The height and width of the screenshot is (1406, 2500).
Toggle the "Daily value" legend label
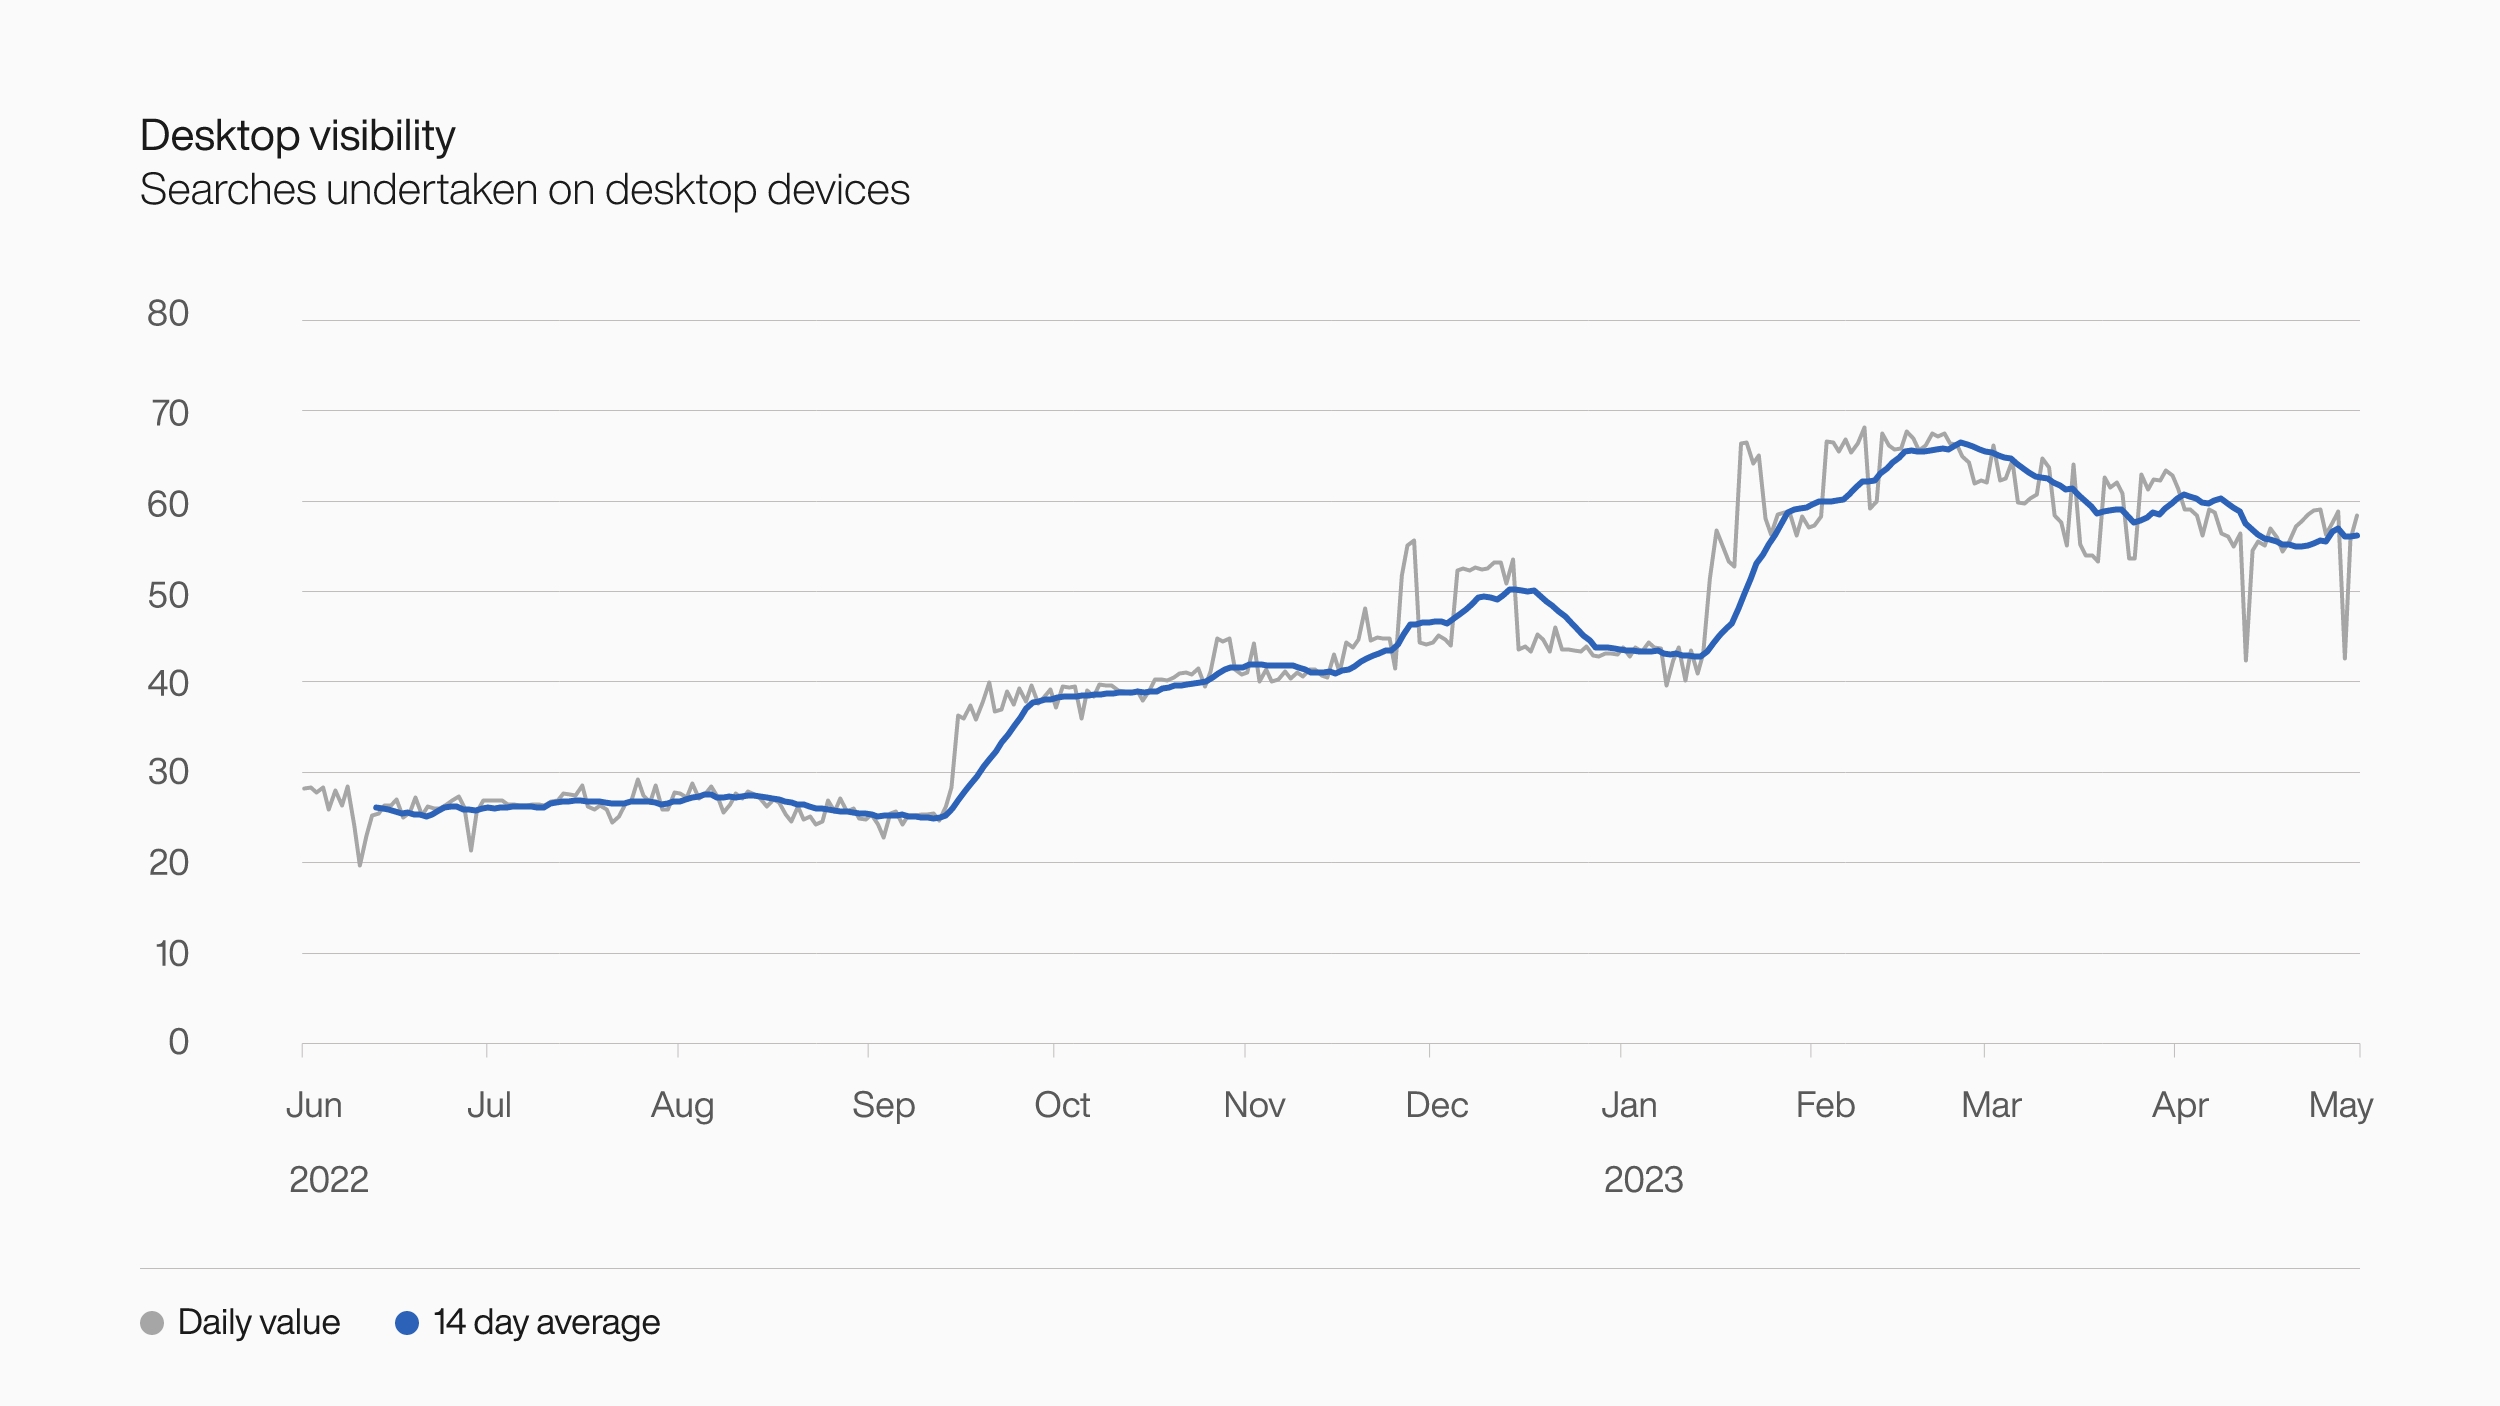[x=258, y=1323]
